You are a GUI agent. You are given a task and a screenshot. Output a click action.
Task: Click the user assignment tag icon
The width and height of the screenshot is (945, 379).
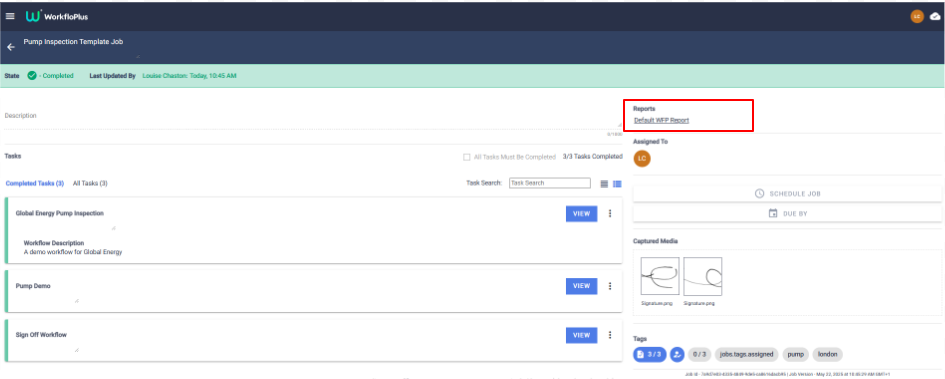point(677,354)
